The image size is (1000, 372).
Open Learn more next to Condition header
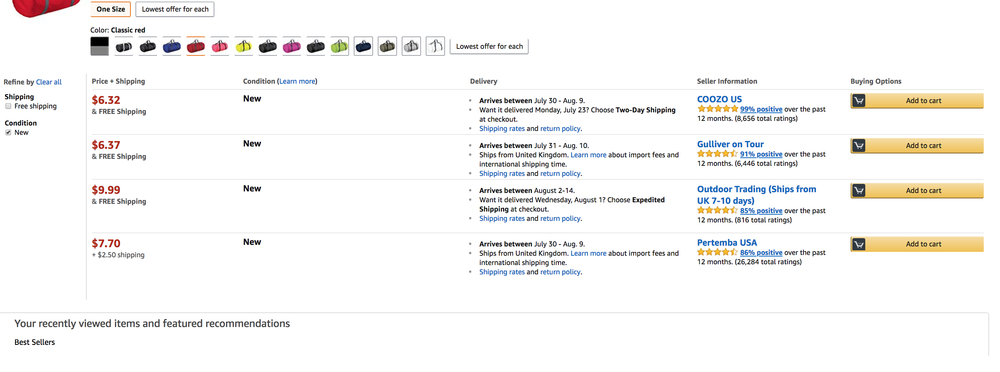(x=297, y=82)
